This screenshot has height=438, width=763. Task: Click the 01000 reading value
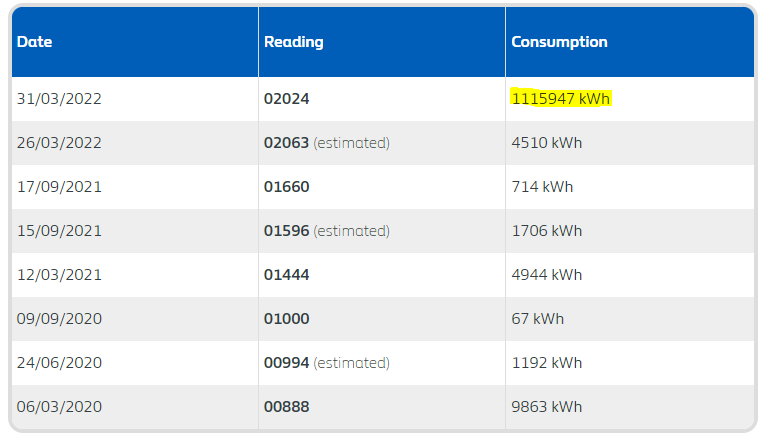[x=286, y=319]
